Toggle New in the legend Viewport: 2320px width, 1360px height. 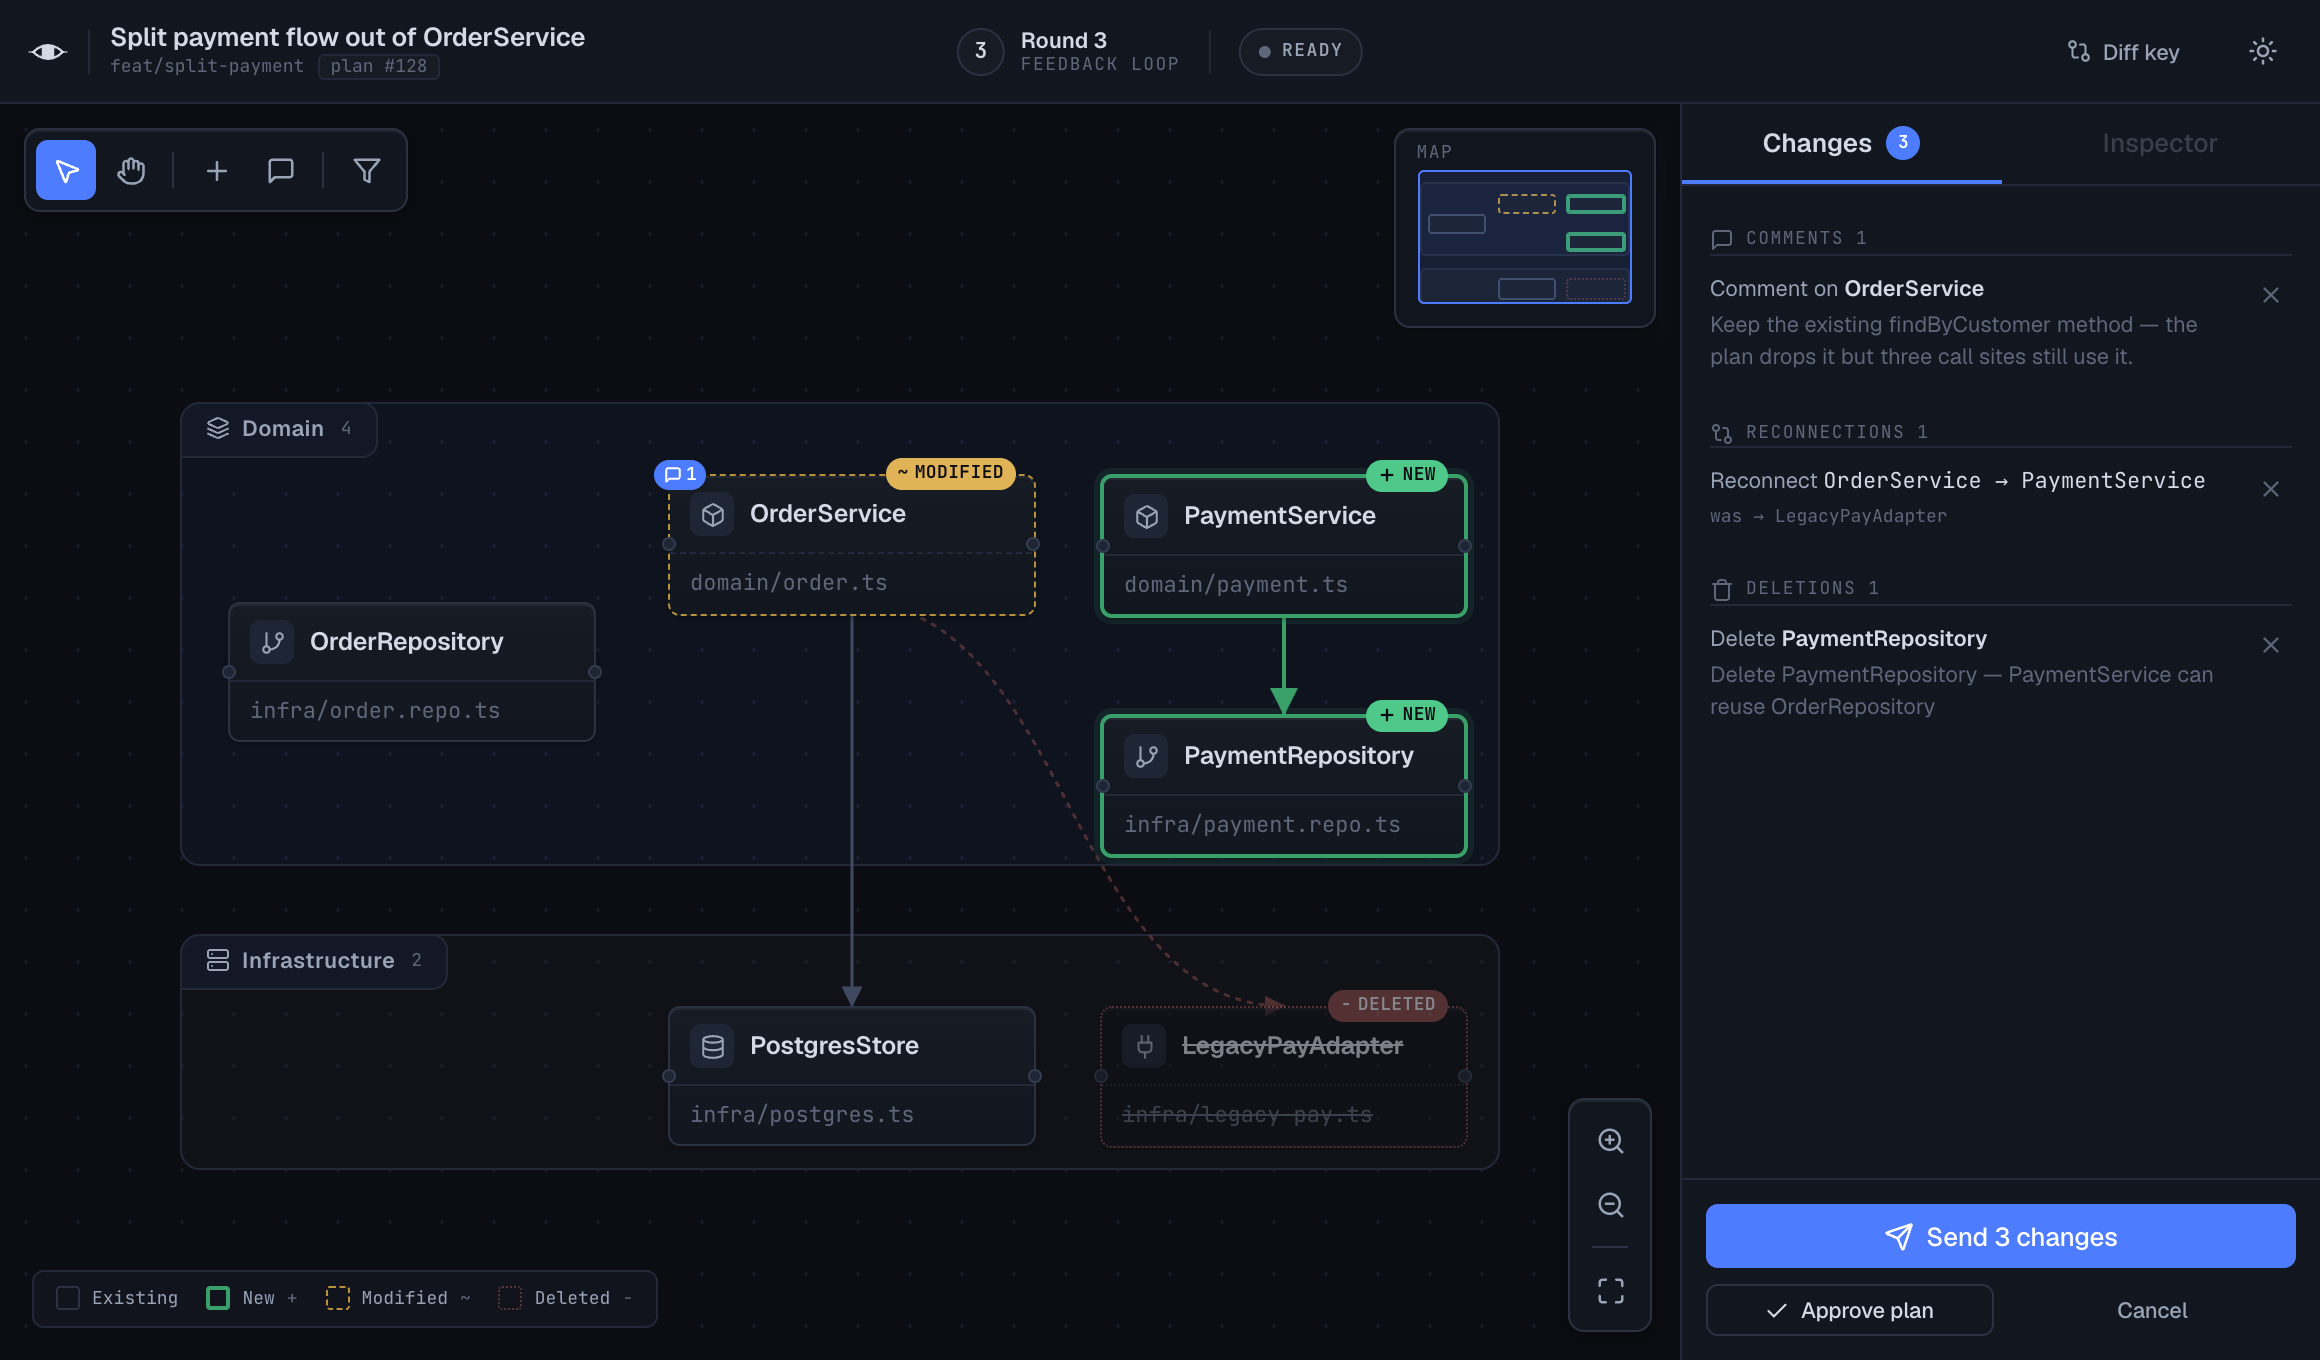pos(252,1298)
